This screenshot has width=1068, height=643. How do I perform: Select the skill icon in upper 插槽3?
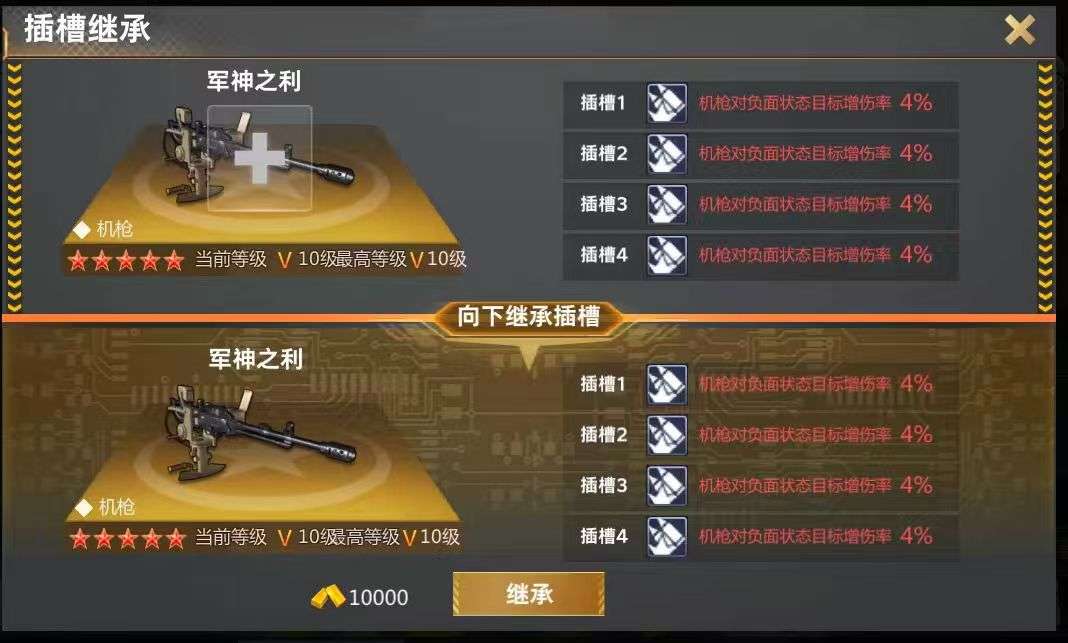[666, 204]
